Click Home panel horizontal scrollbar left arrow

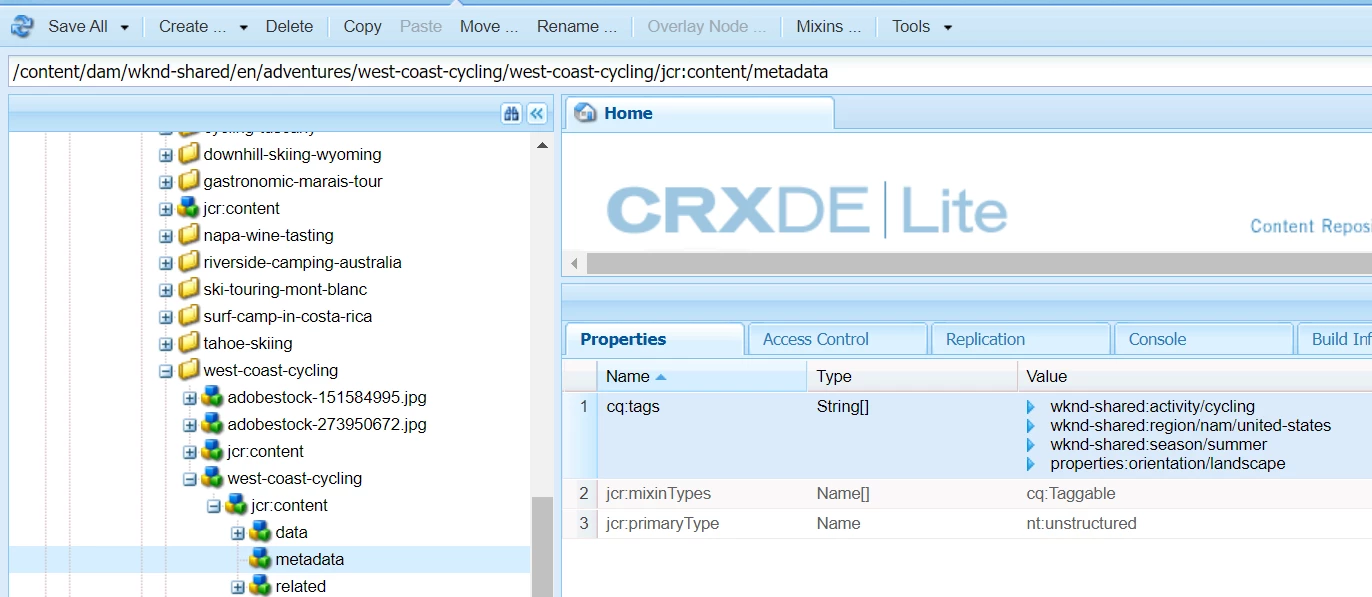[x=574, y=264]
